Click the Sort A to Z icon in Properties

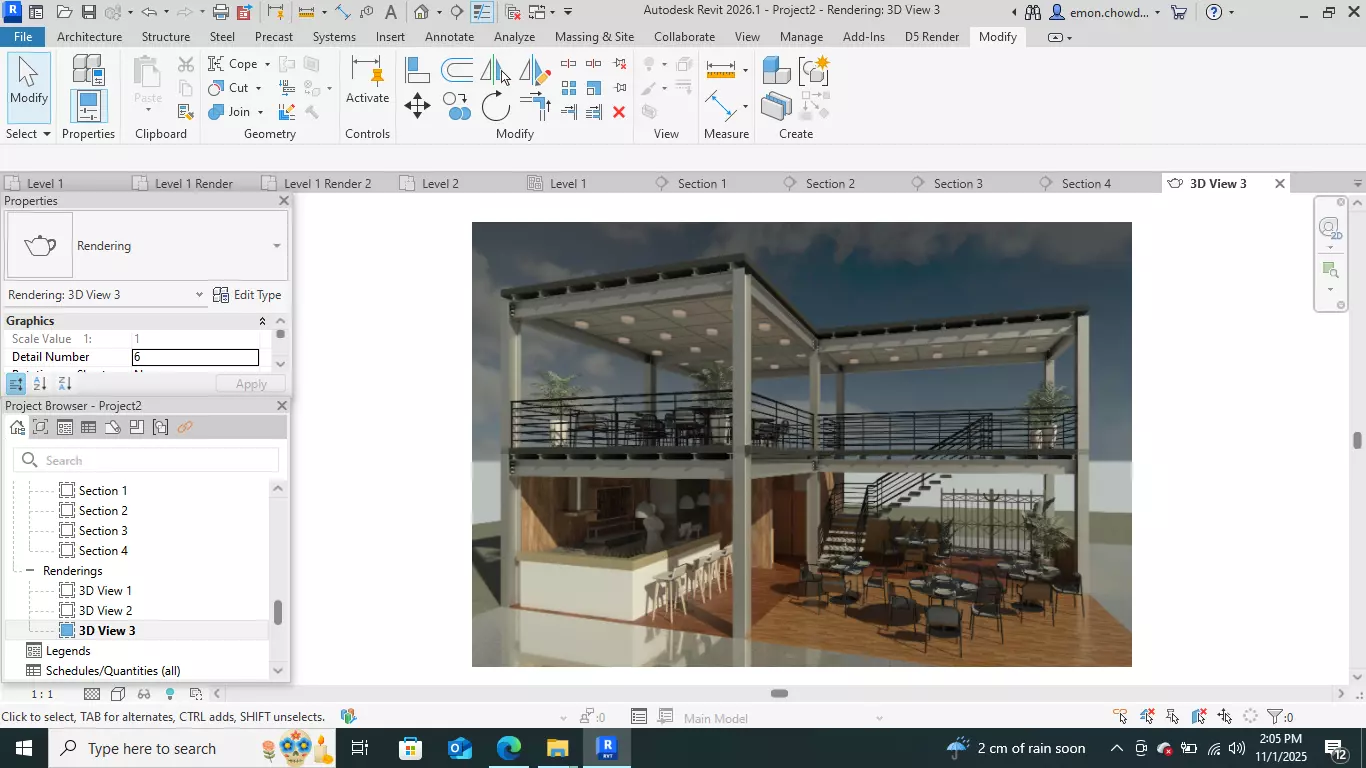(x=40, y=384)
